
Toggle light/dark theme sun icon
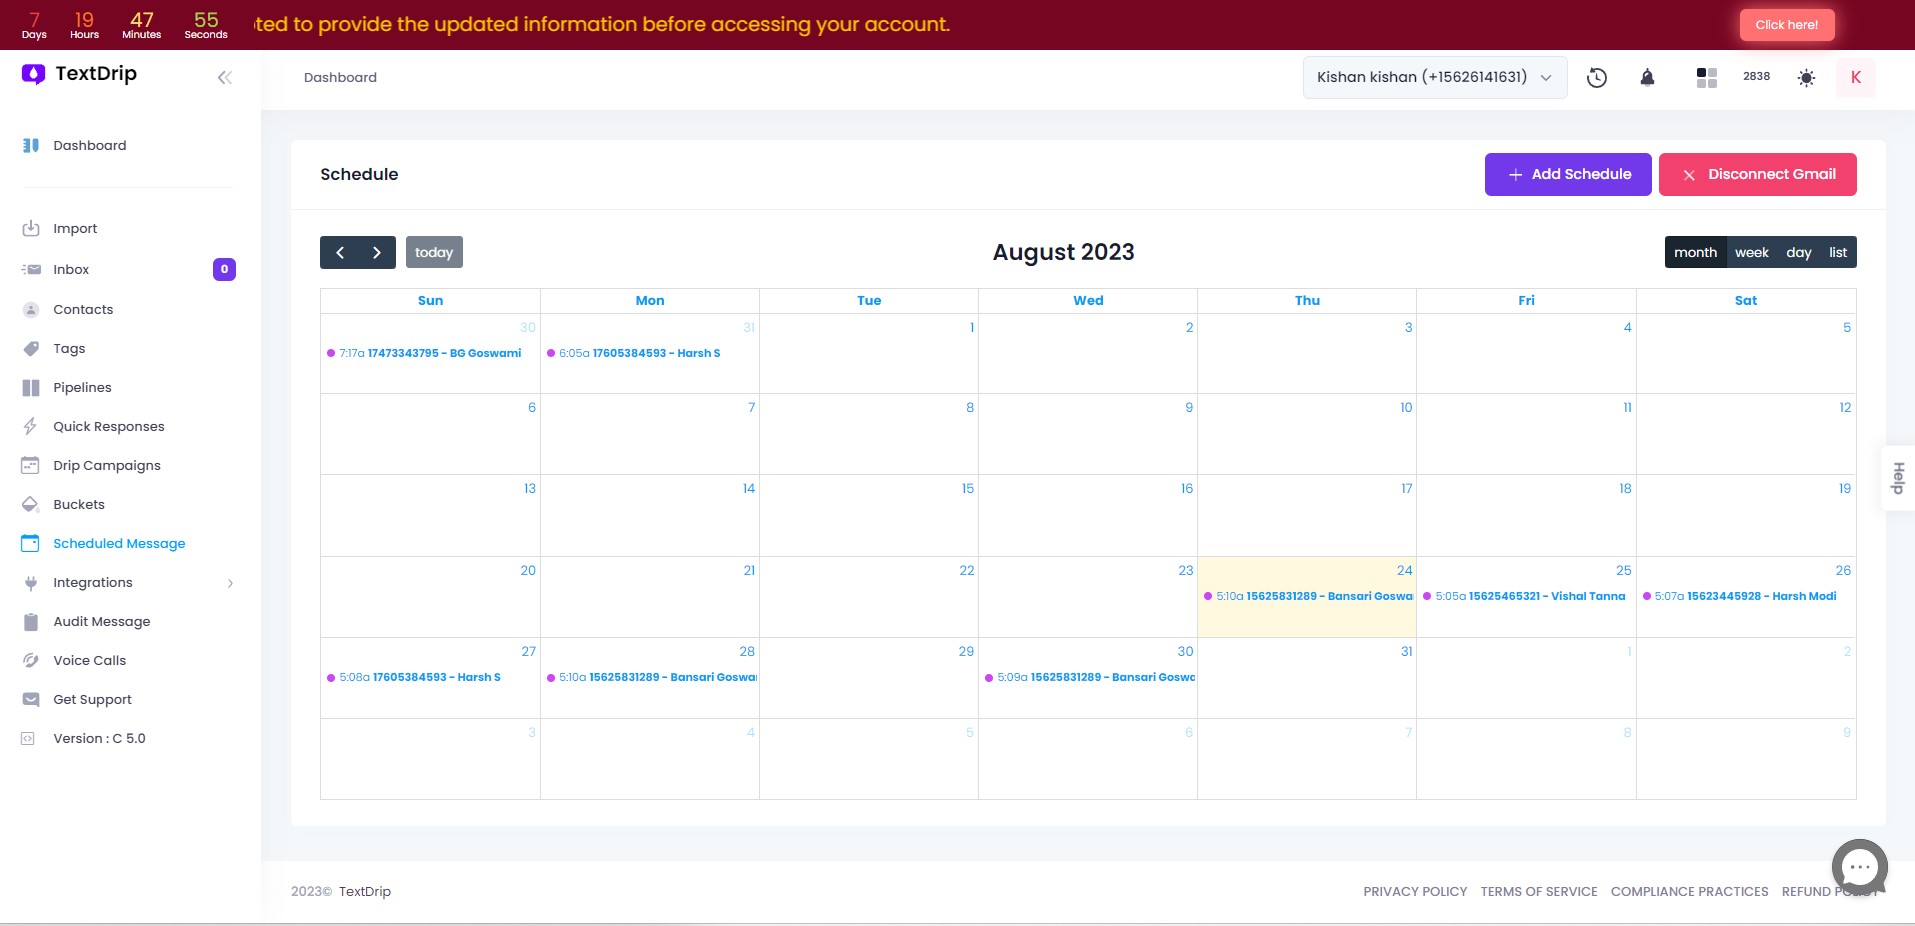pyautogui.click(x=1806, y=78)
